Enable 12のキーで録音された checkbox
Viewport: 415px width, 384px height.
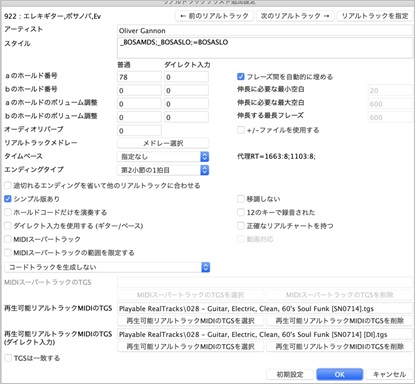[241, 212]
